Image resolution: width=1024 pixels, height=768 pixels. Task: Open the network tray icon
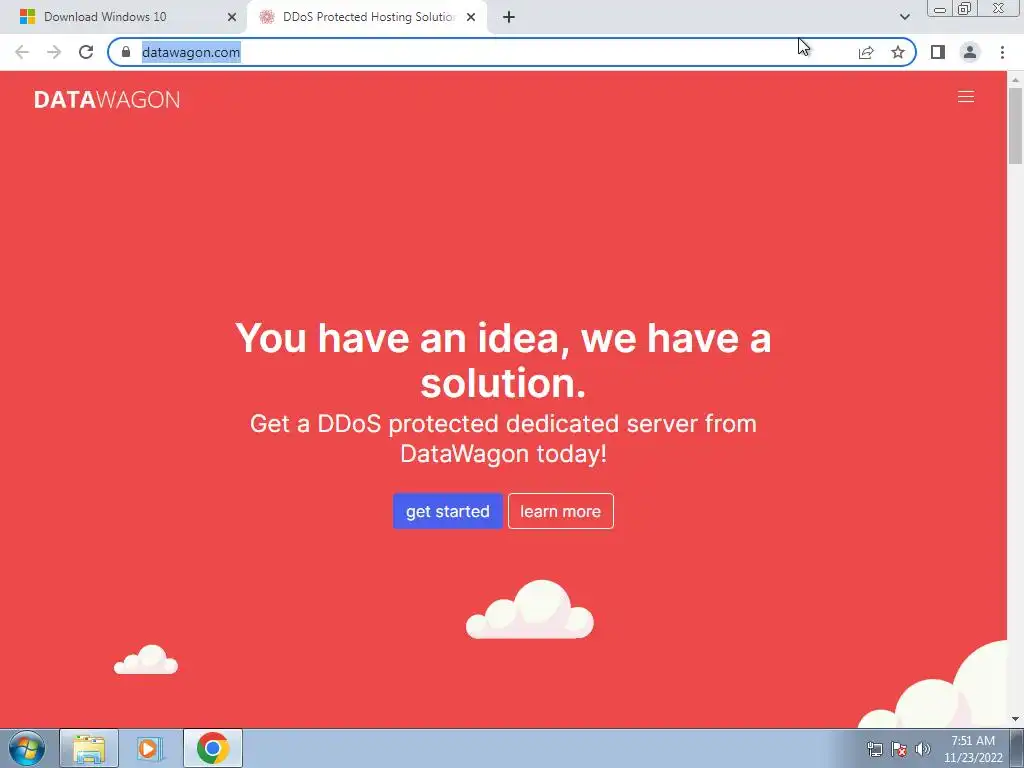tap(874, 749)
